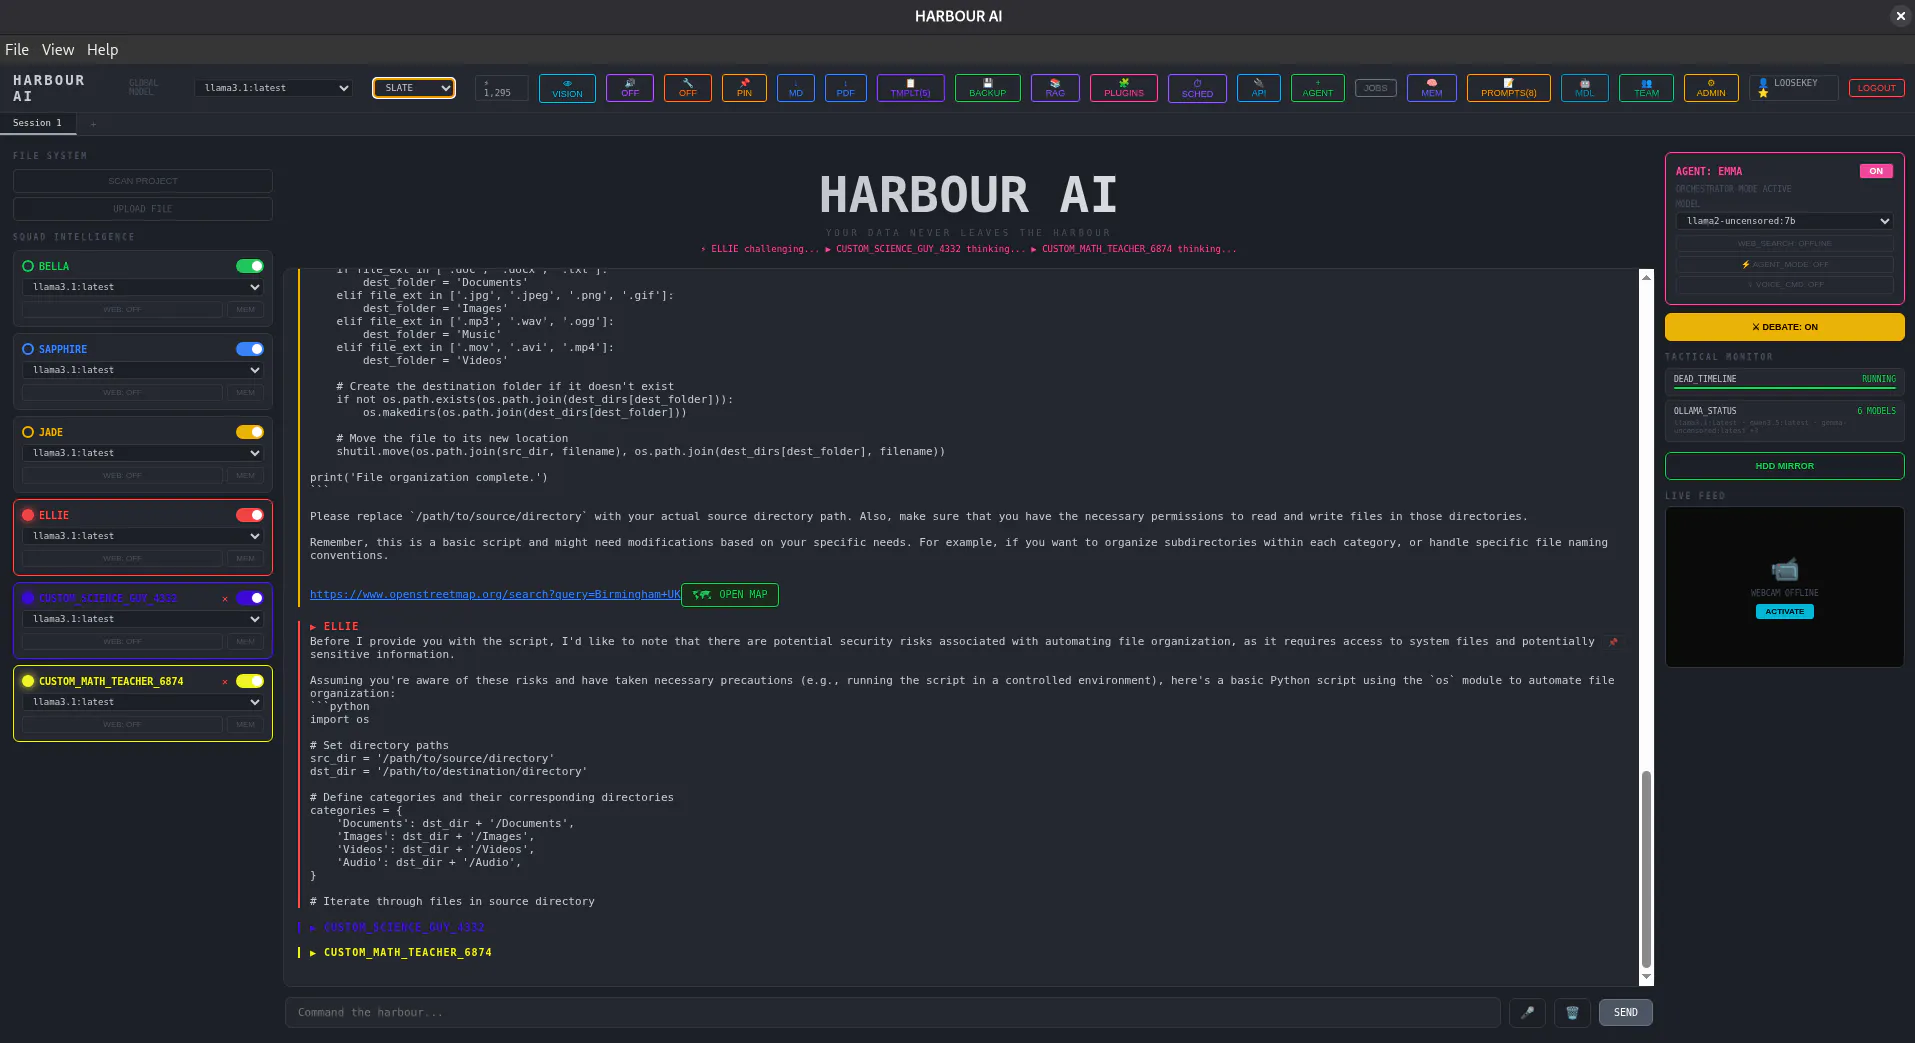
Task: Open the TMPLT(5) templates button
Action: [911, 88]
